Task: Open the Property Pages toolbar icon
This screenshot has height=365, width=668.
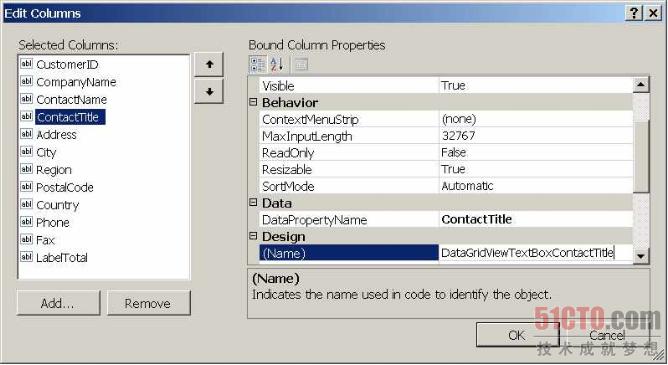Action: (x=301, y=65)
